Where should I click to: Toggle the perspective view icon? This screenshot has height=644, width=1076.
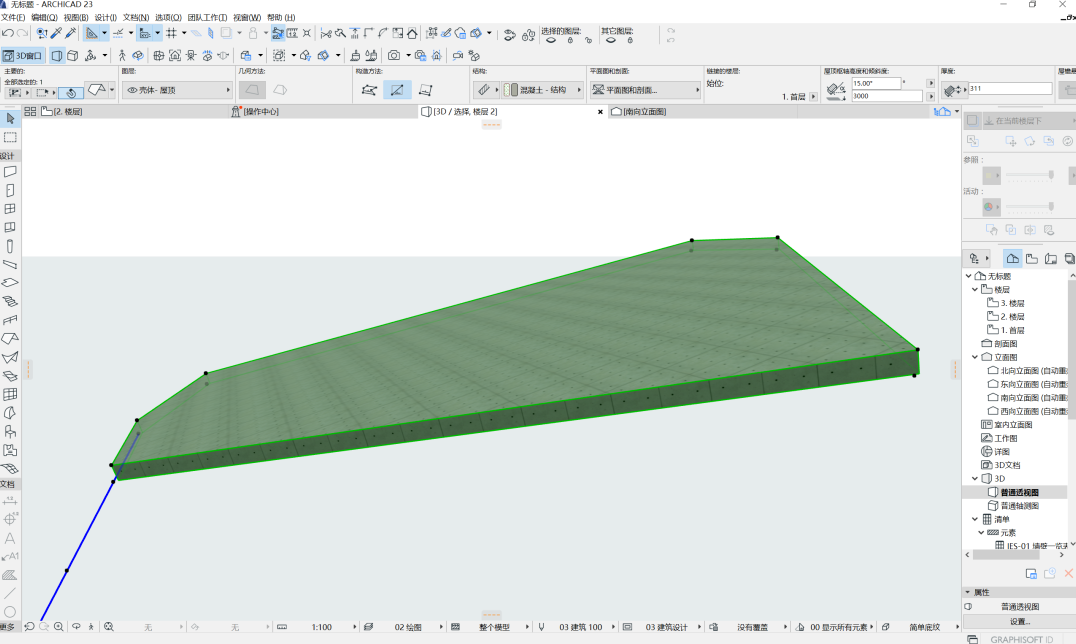click(x=58, y=56)
